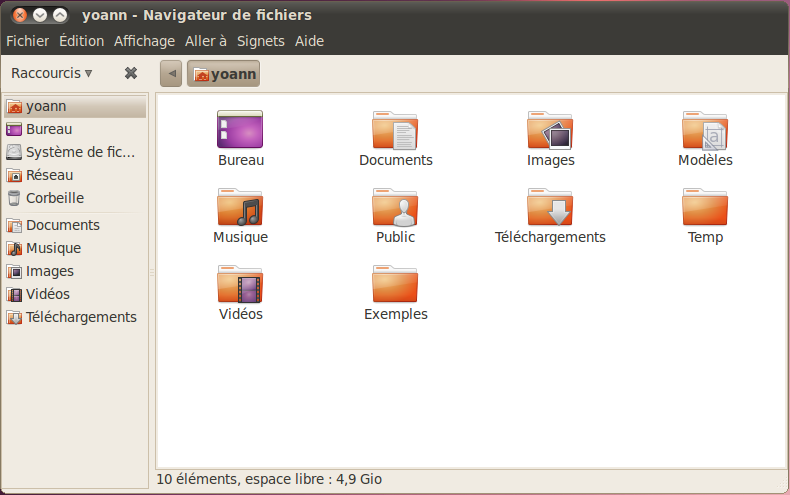790x495 pixels.
Task: Close the Navigateur de fichiers window
Action: tap(20, 16)
